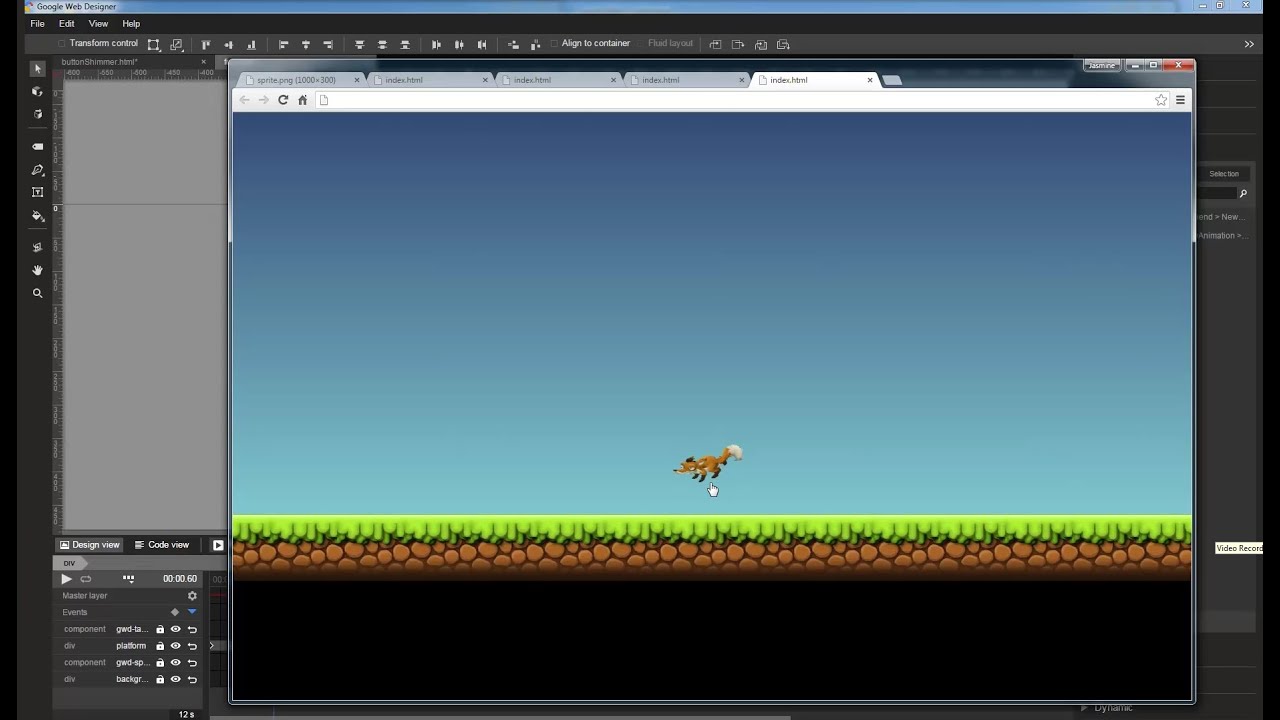1280x720 pixels.
Task: Open the Edit menu
Action: (67, 23)
